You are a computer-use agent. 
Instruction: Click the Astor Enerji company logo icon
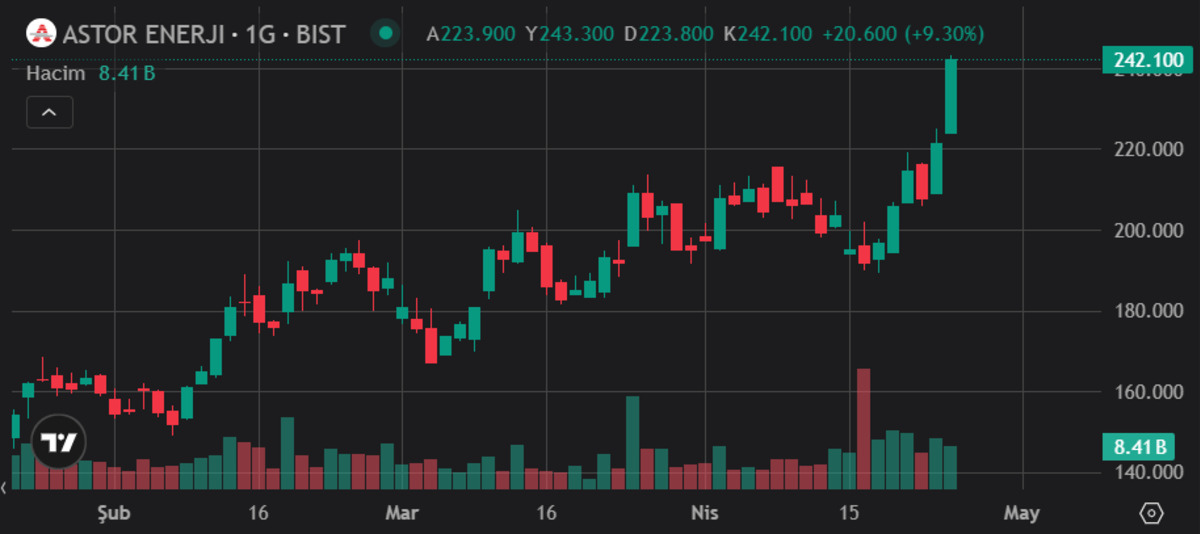[41, 34]
